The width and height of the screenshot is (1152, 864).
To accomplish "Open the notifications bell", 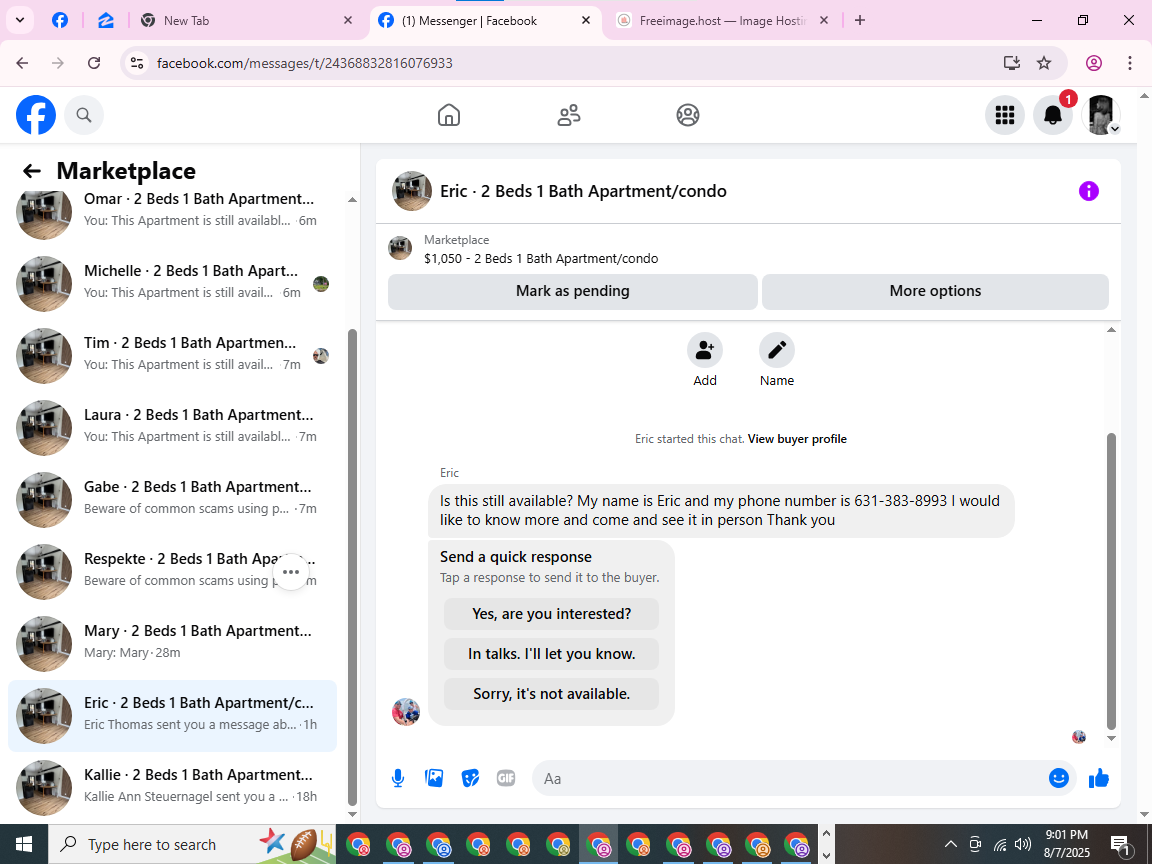I will [x=1053, y=115].
